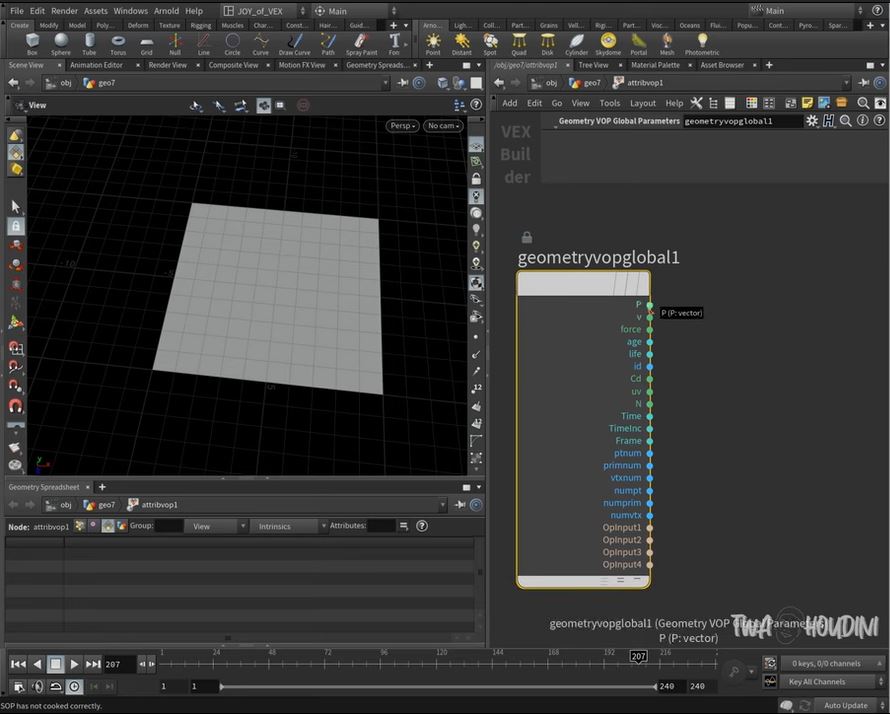
Task: Play the animation forward
Action: [74, 664]
